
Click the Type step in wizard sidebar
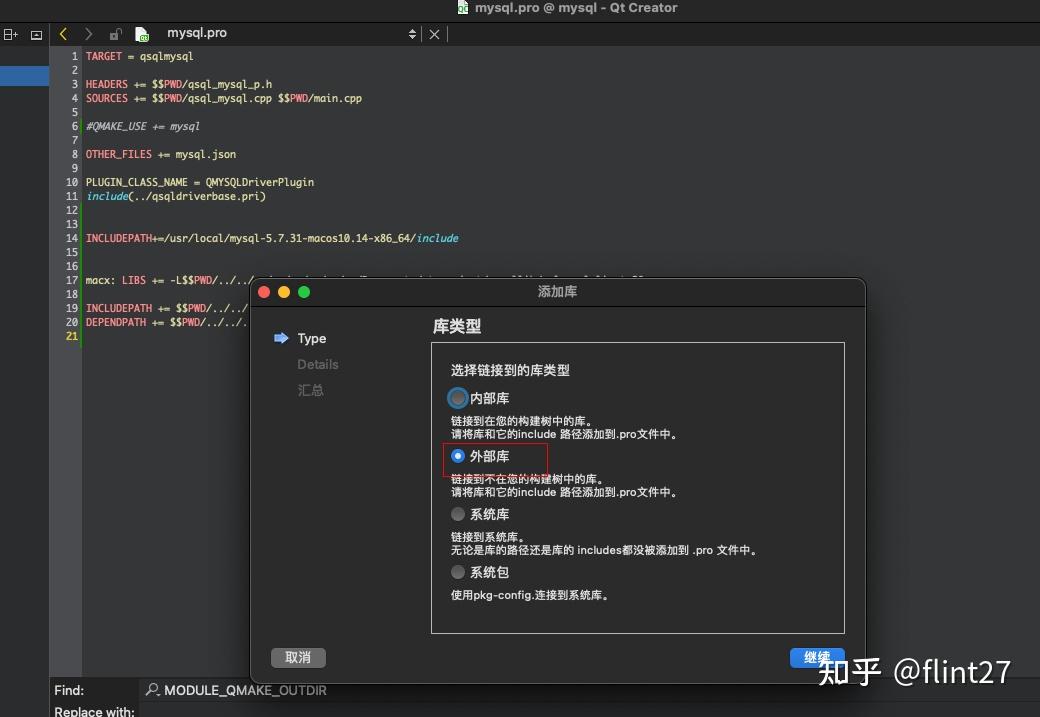pos(312,338)
